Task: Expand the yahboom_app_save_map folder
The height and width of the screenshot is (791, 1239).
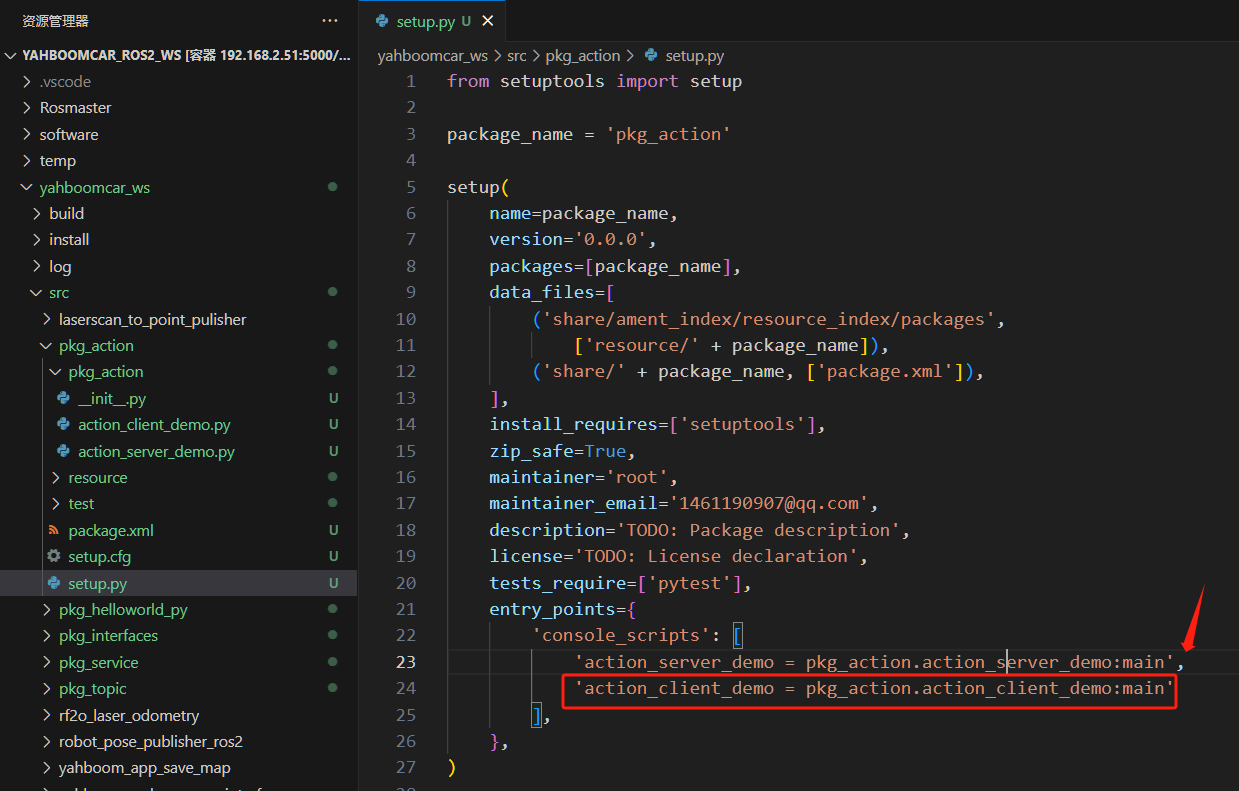Action: [x=178, y=768]
